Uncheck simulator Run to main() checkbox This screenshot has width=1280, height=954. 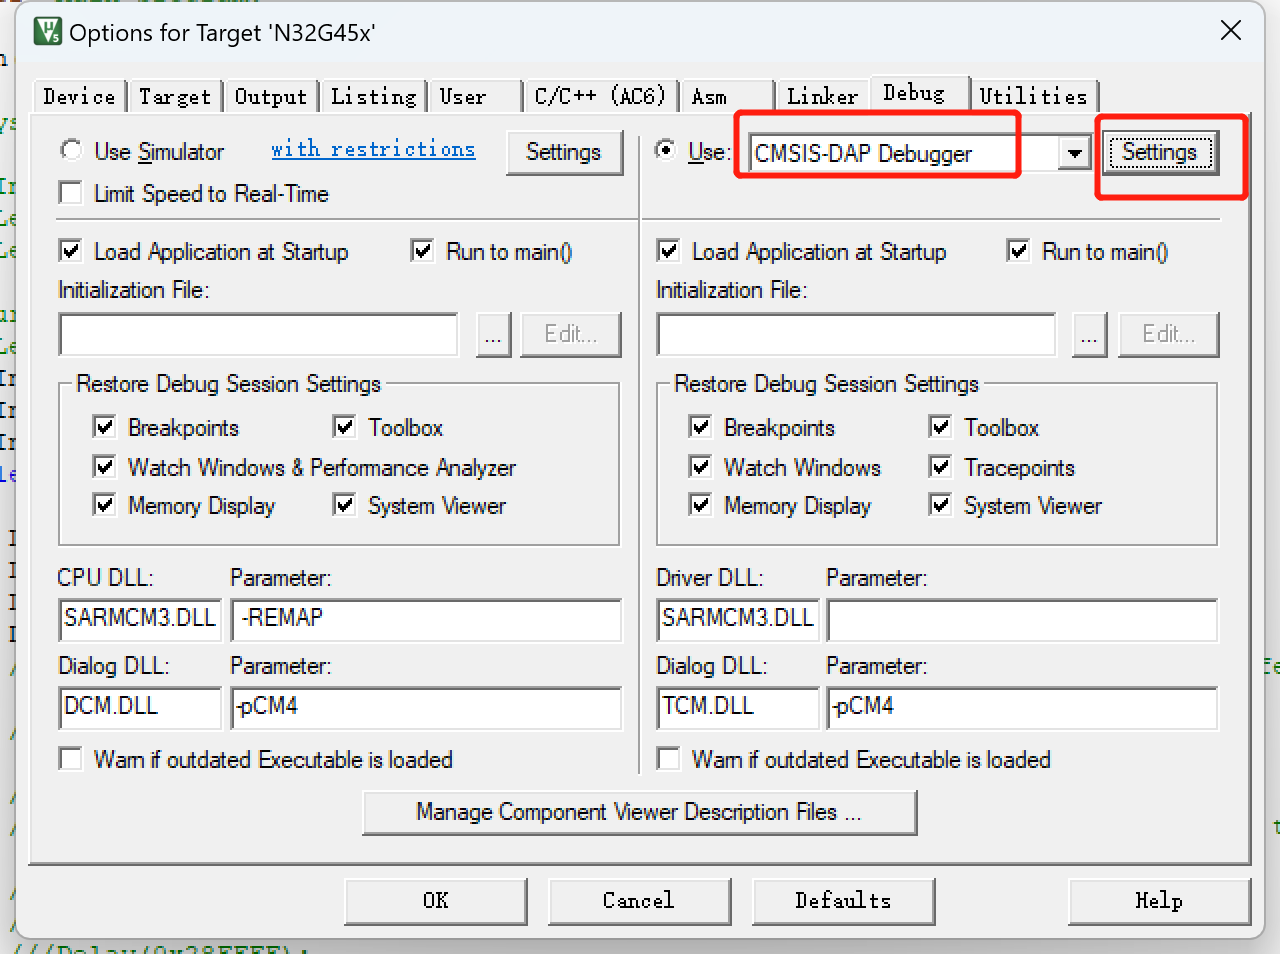tap(423, 251)
